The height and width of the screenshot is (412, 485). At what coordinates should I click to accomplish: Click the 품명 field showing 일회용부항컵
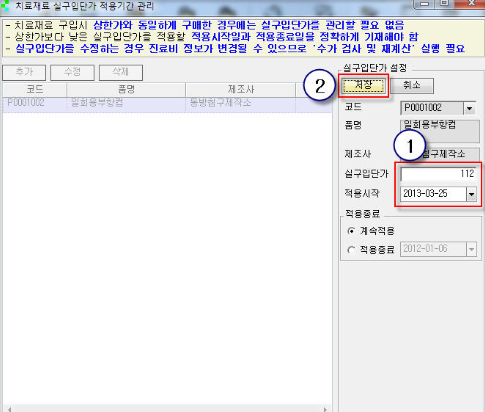click(440, 131)
